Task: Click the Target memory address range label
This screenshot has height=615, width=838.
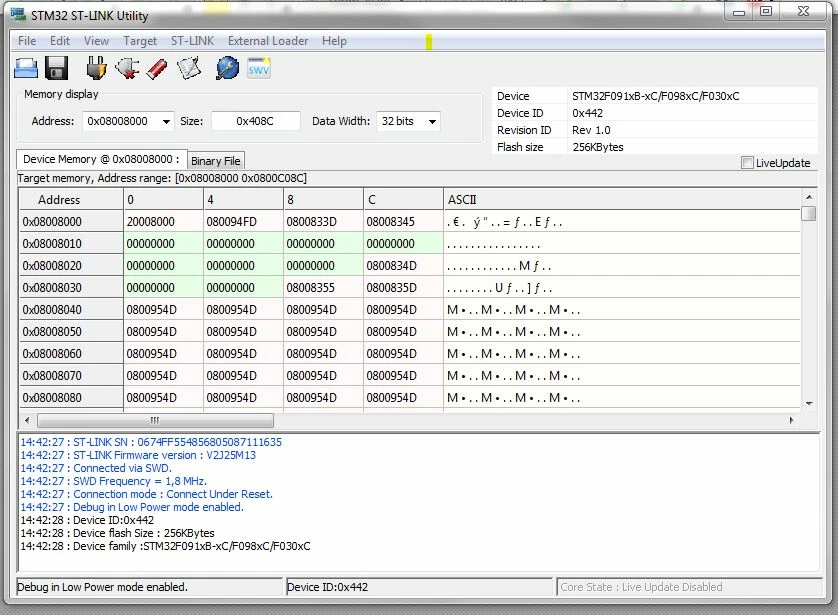Action: click(162, 178)
